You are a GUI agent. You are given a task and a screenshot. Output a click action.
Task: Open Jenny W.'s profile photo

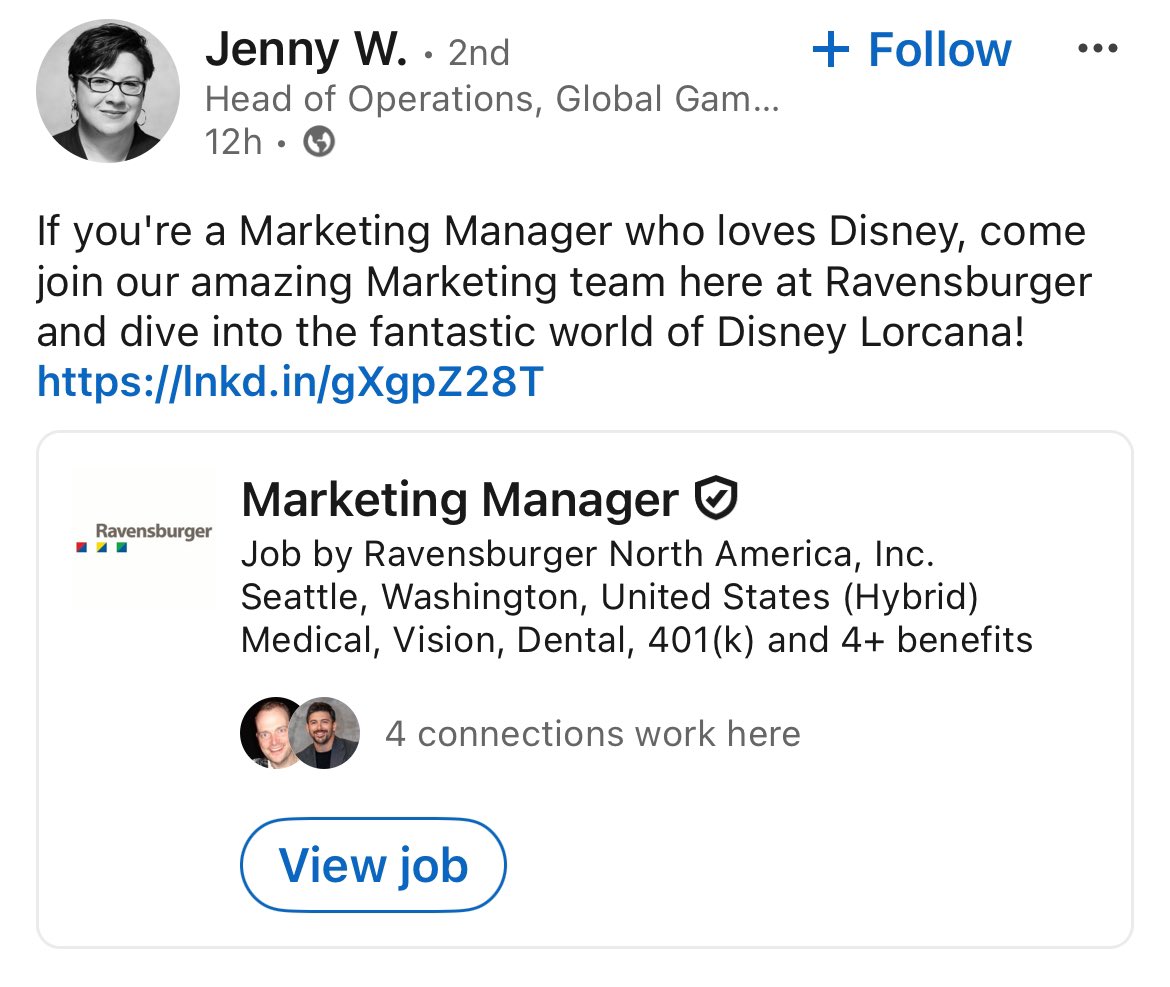[x=107, y=91]
